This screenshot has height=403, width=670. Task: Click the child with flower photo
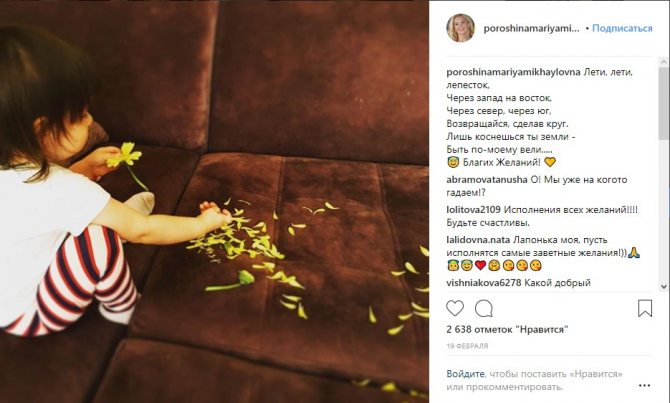pos(215,201)
